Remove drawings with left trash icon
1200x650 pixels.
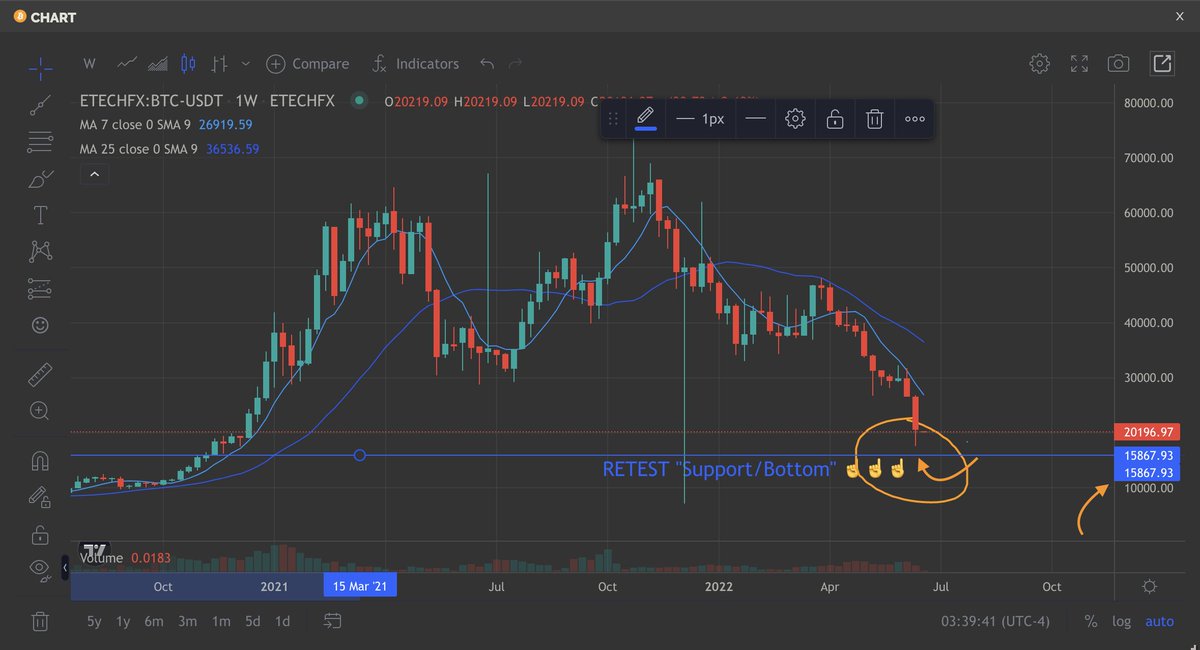coord(40,621)
